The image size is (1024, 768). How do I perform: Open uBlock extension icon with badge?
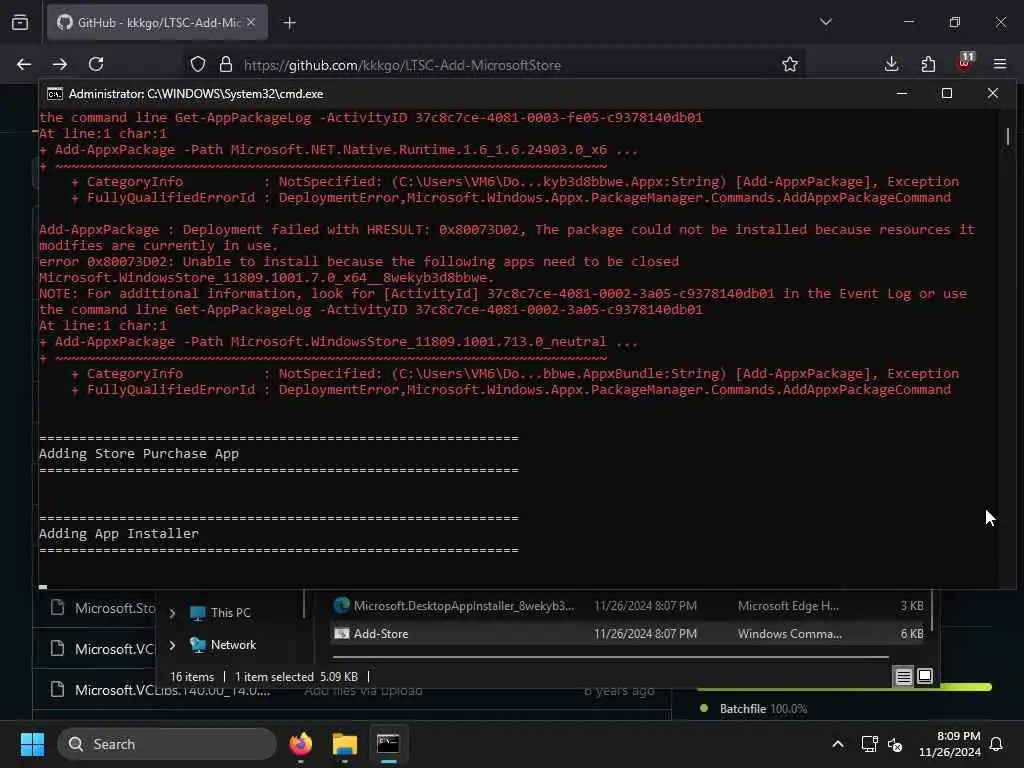(965, 62)
